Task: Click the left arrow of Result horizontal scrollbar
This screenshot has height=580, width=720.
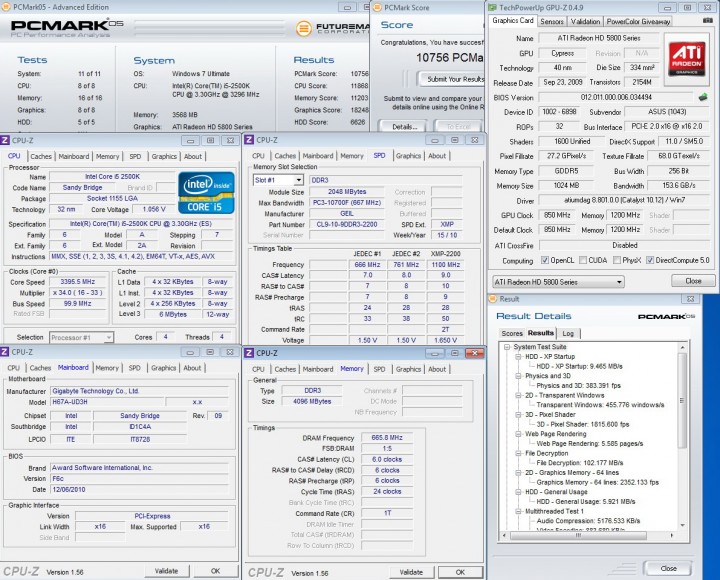Action: pyautogui.click(x=505, y=535)
